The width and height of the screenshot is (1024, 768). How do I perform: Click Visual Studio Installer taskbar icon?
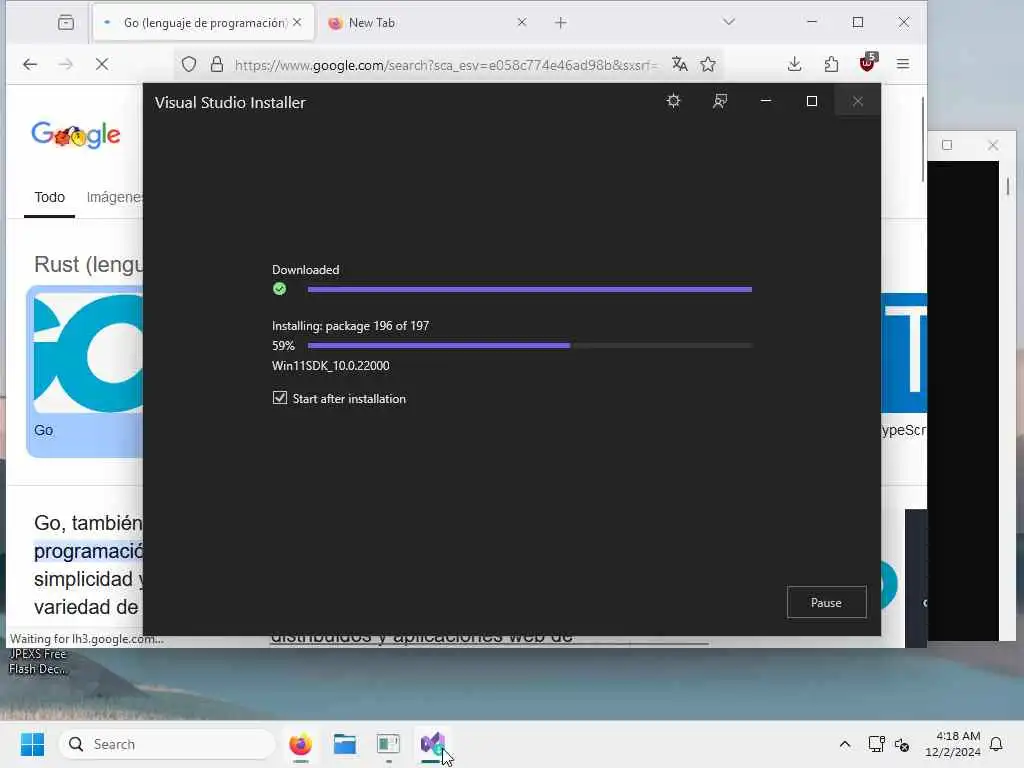pyautogui.click(x=432, y=744)
